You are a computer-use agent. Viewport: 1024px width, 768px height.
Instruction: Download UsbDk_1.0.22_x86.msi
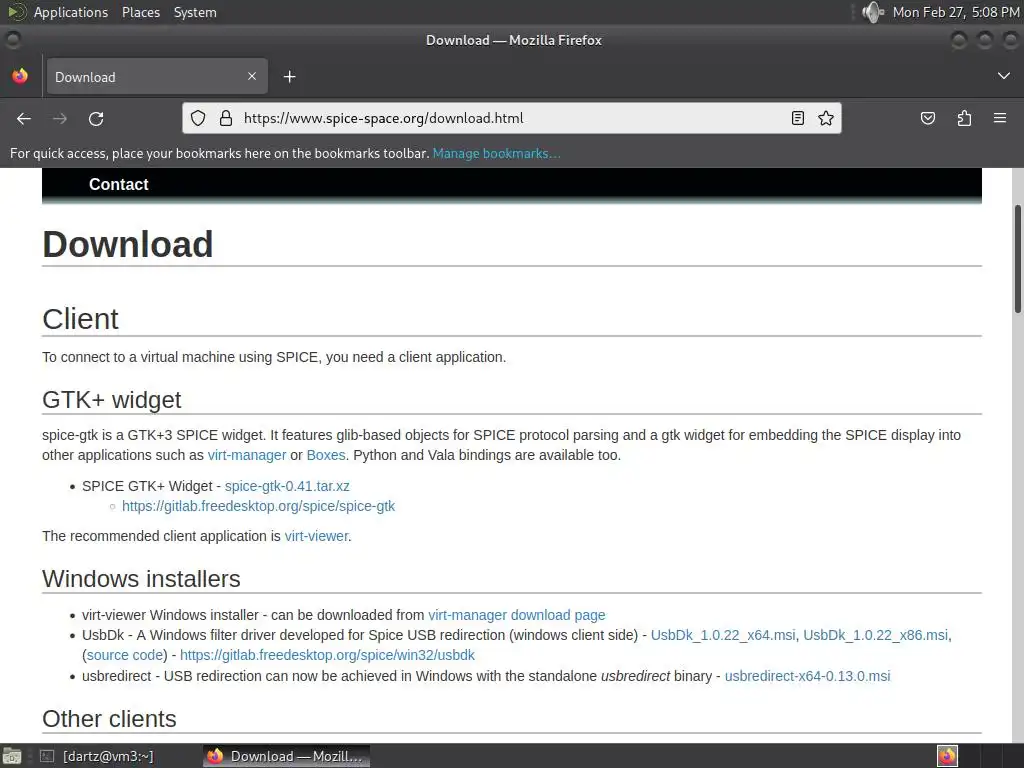(x=875, y=635)
